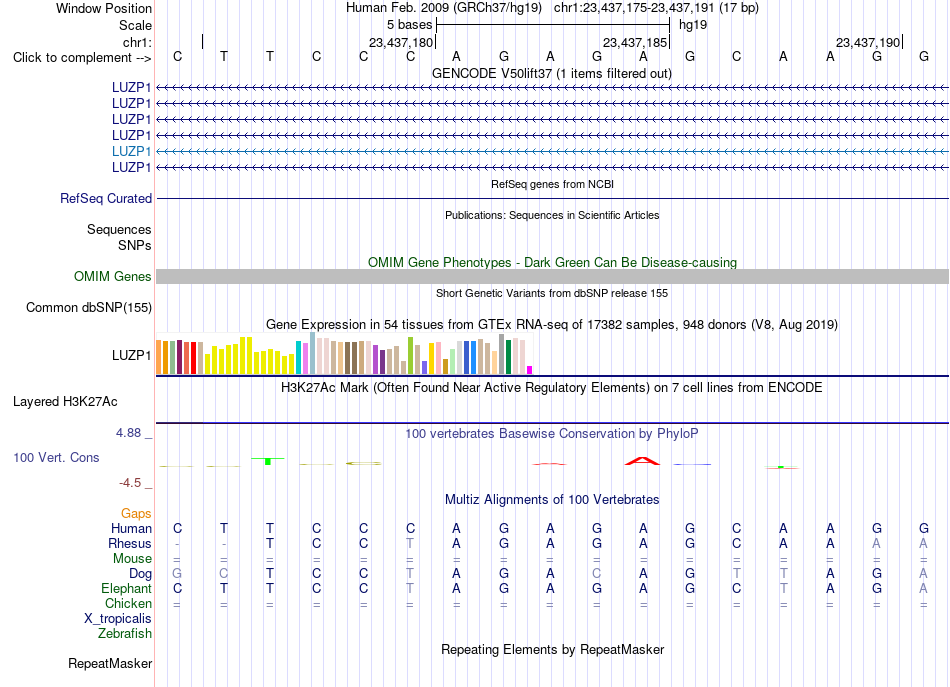This screenshot has width=950, height=687.
Task: Click the Gaps row label
Action: coord(136,514)
